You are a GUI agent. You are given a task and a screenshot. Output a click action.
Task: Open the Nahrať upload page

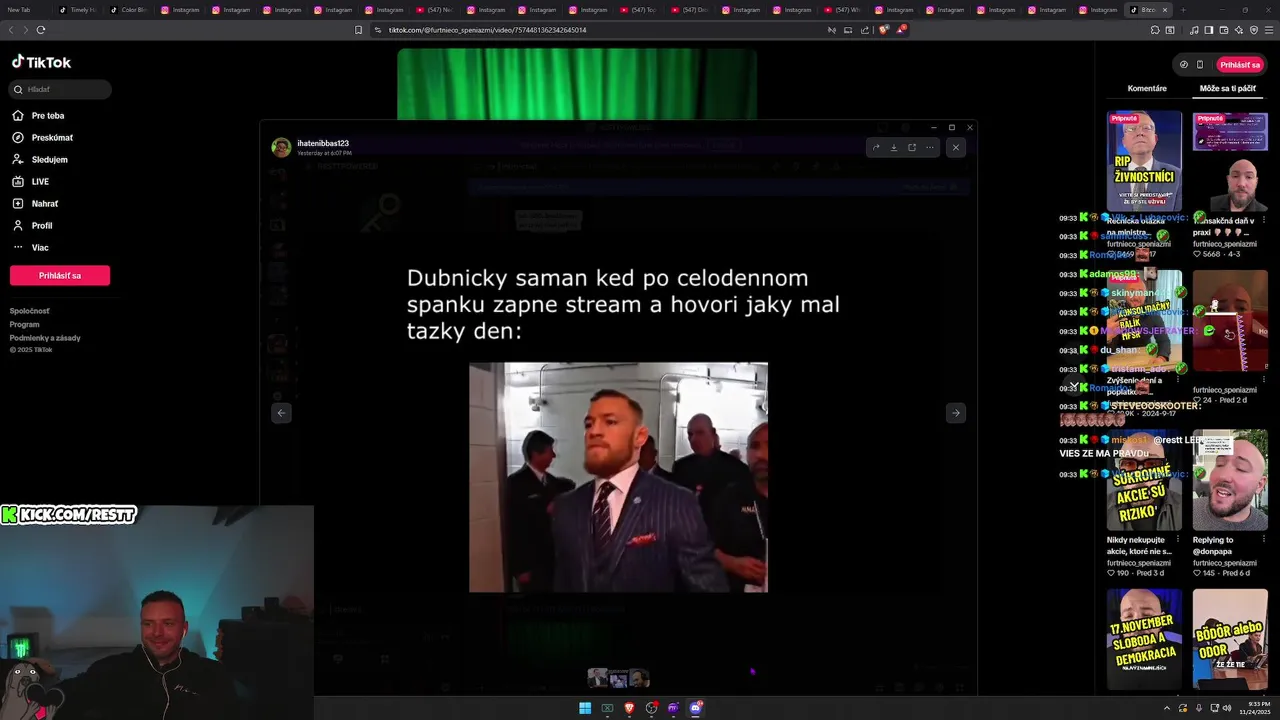pos(35,204)
